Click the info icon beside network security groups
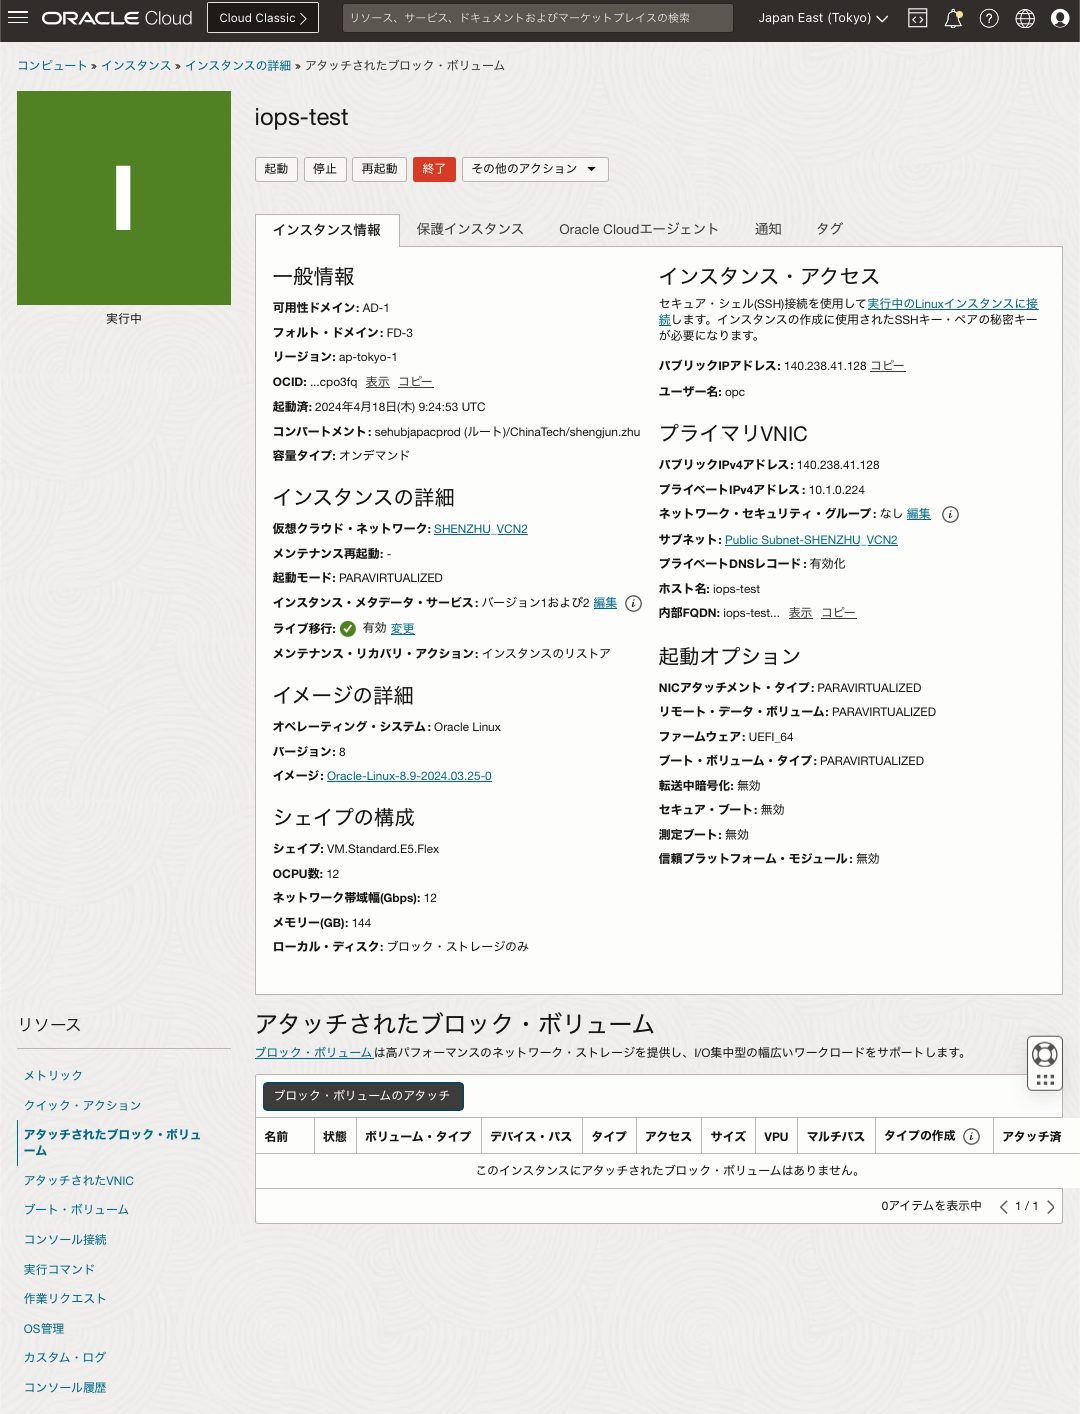This screenshot has height=1414, width=1080. coord(951,514)
